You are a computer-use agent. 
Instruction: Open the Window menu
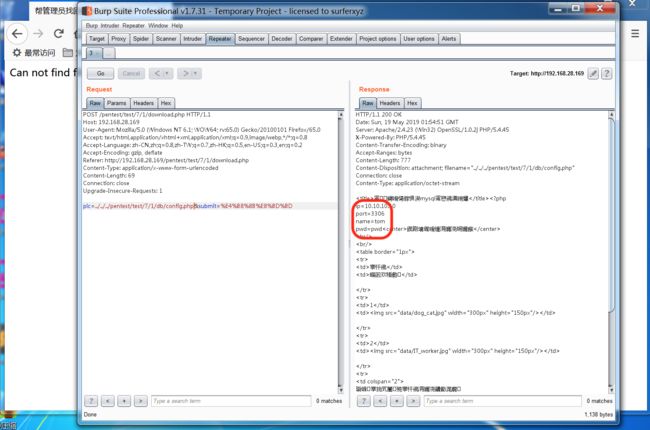pos(158,26)
